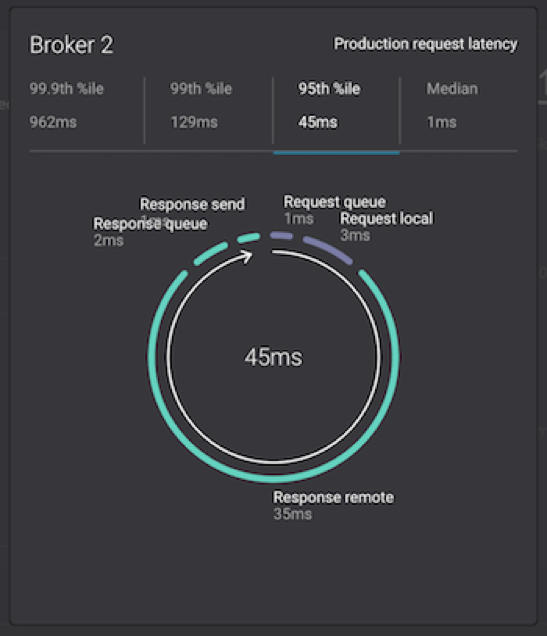Click the Production request latency heading
The height and width of the screenshot is (636, 547).
(x=425, y=44)
